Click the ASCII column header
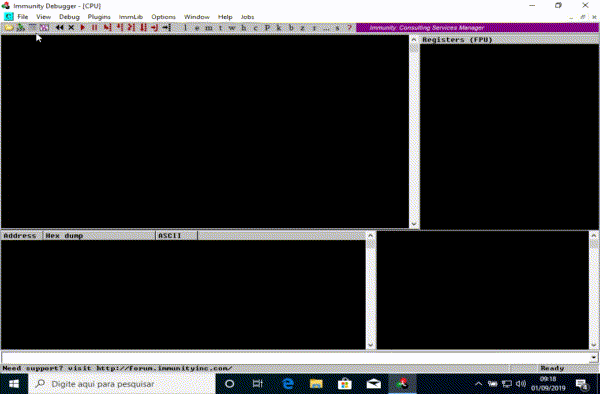600x394 pixels. (177, 236)
